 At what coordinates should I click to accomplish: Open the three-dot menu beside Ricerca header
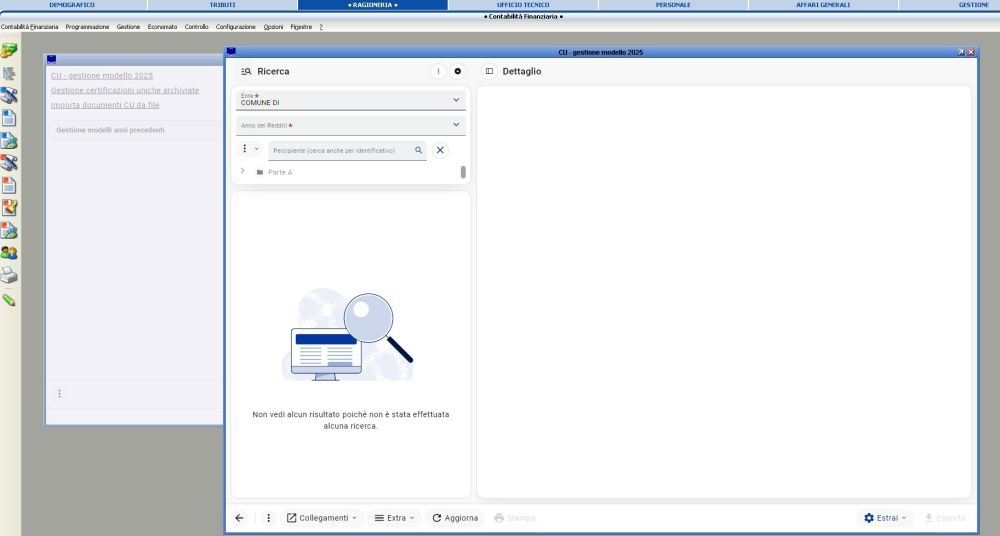(x=438, y=72)
